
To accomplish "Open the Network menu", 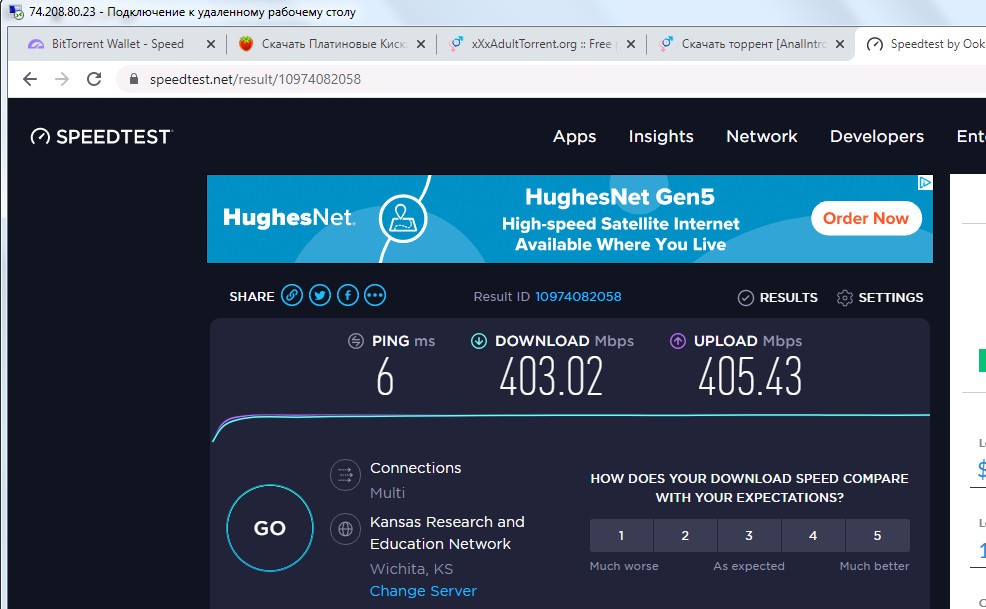I will [x=762, y=137].
